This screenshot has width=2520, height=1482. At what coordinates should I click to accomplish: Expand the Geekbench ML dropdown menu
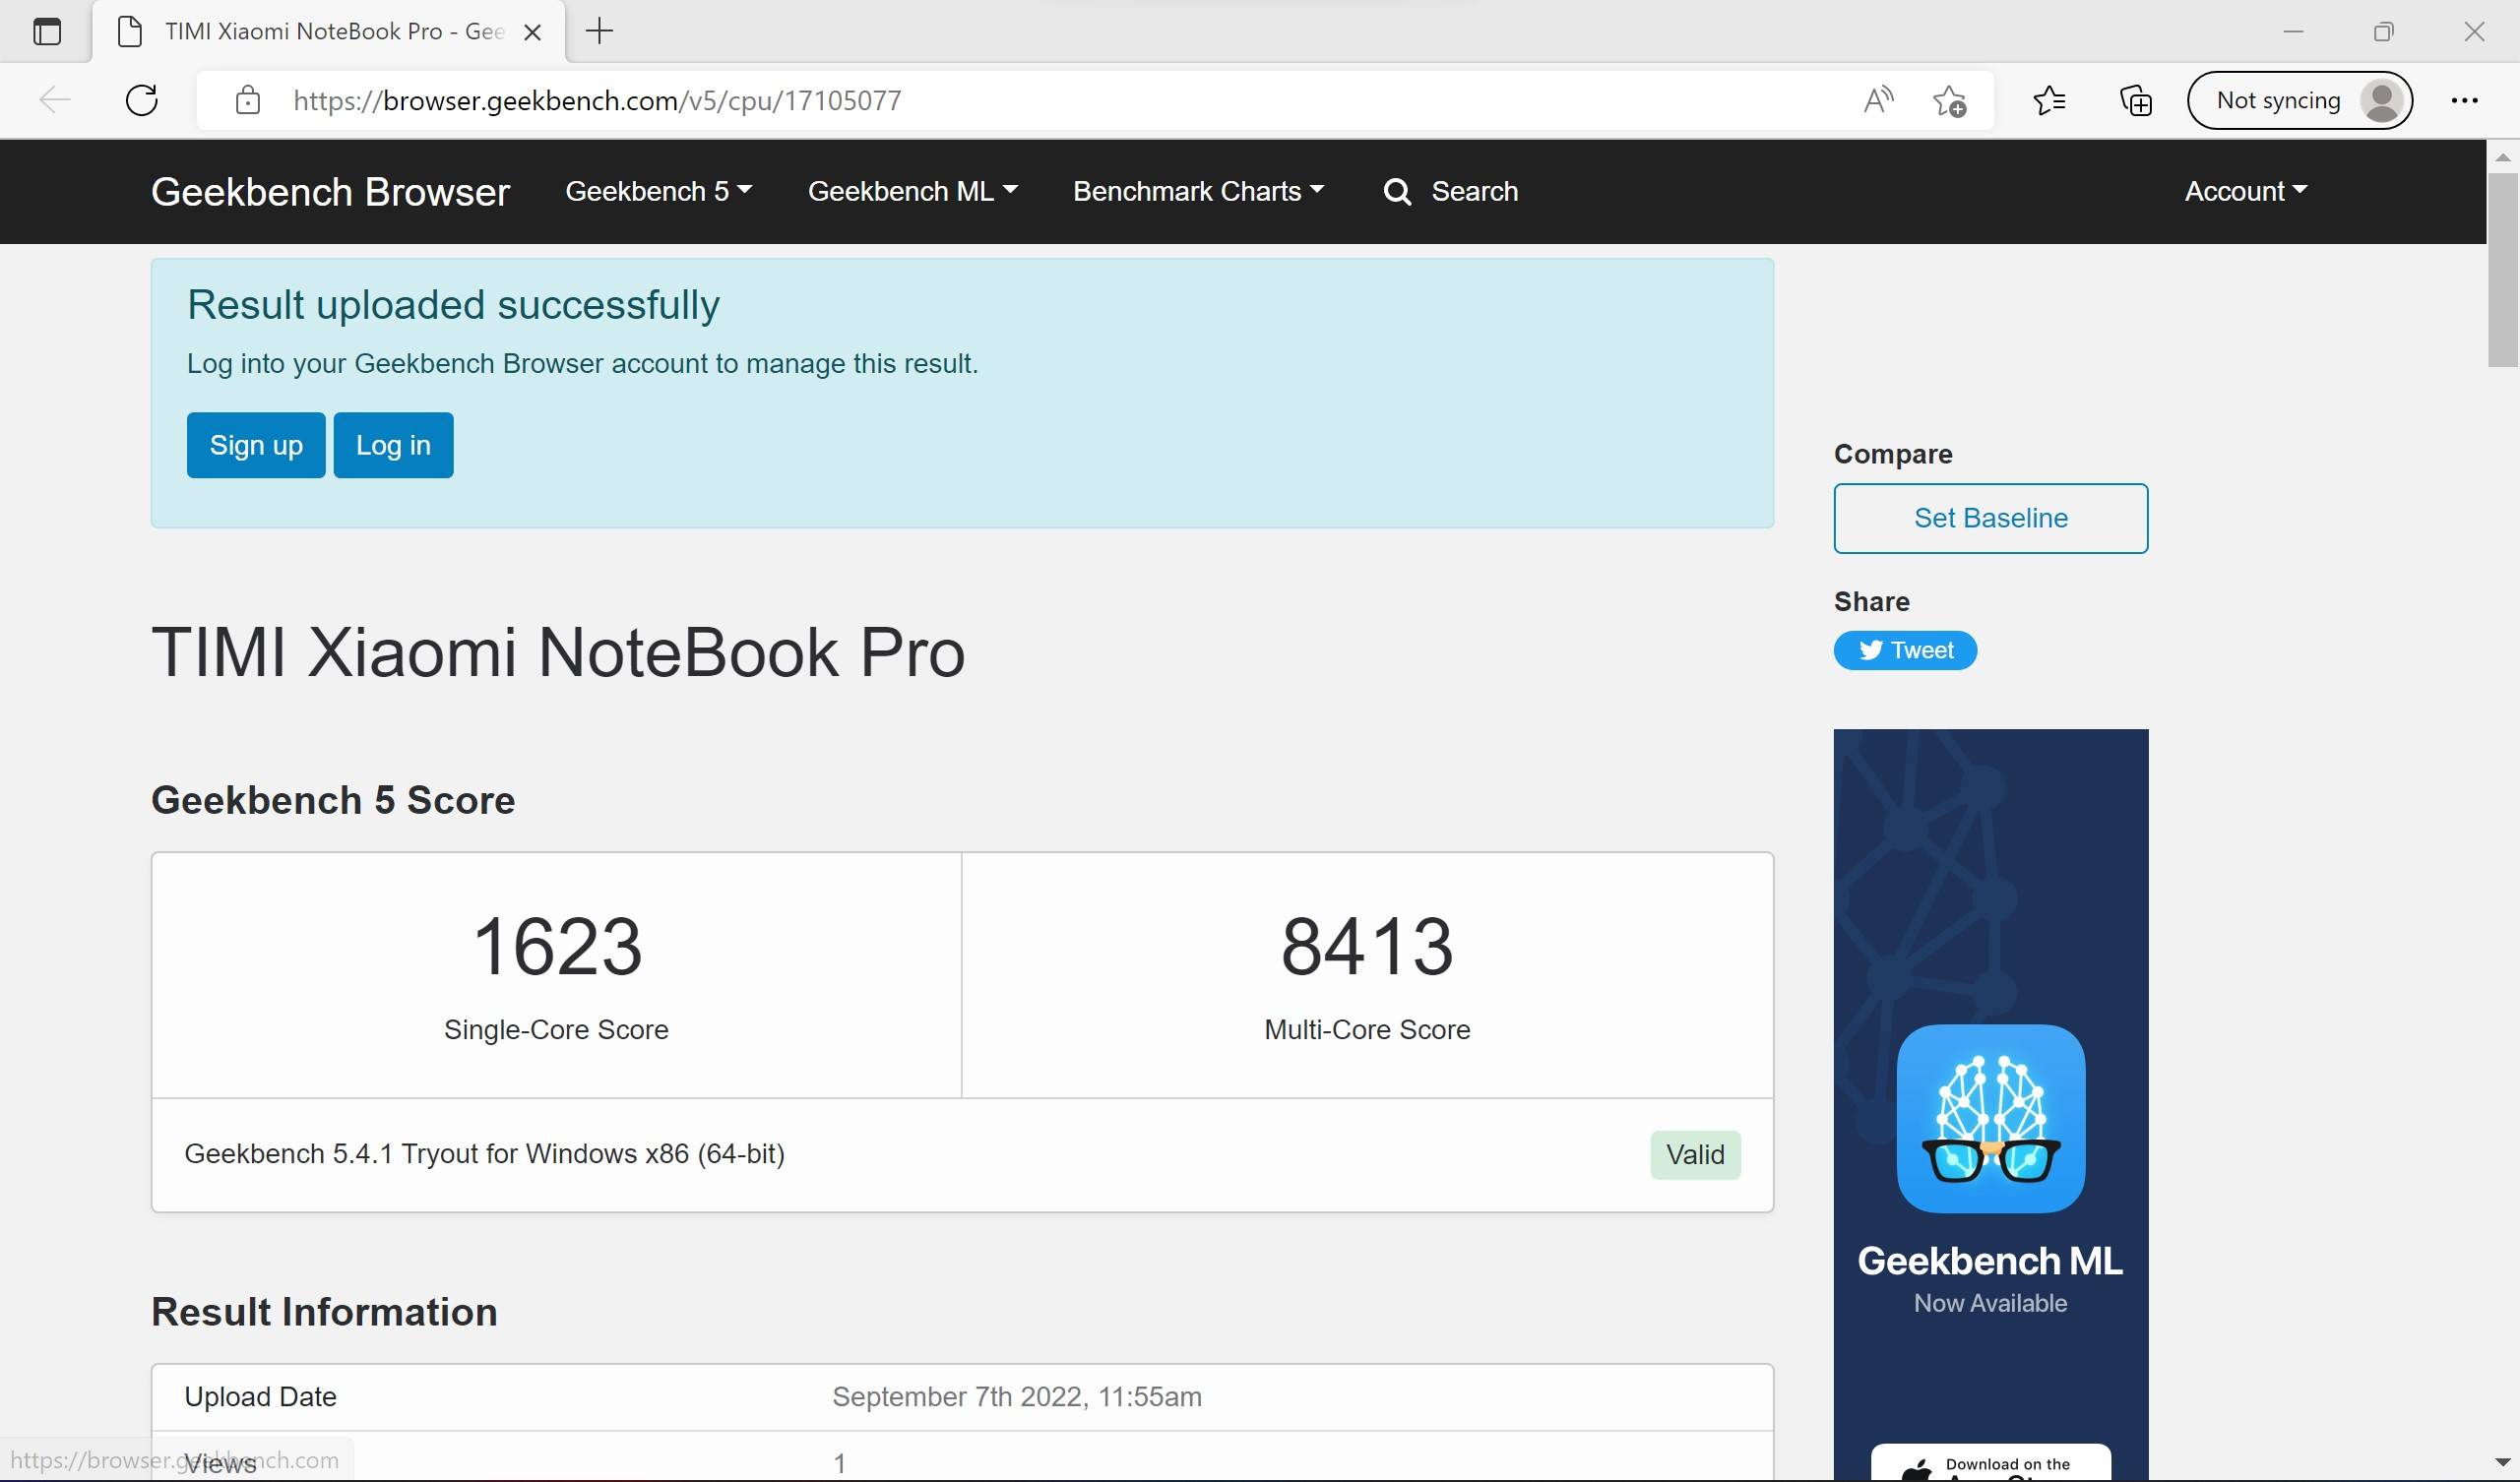pyautogui.click(x=912, y=191)
